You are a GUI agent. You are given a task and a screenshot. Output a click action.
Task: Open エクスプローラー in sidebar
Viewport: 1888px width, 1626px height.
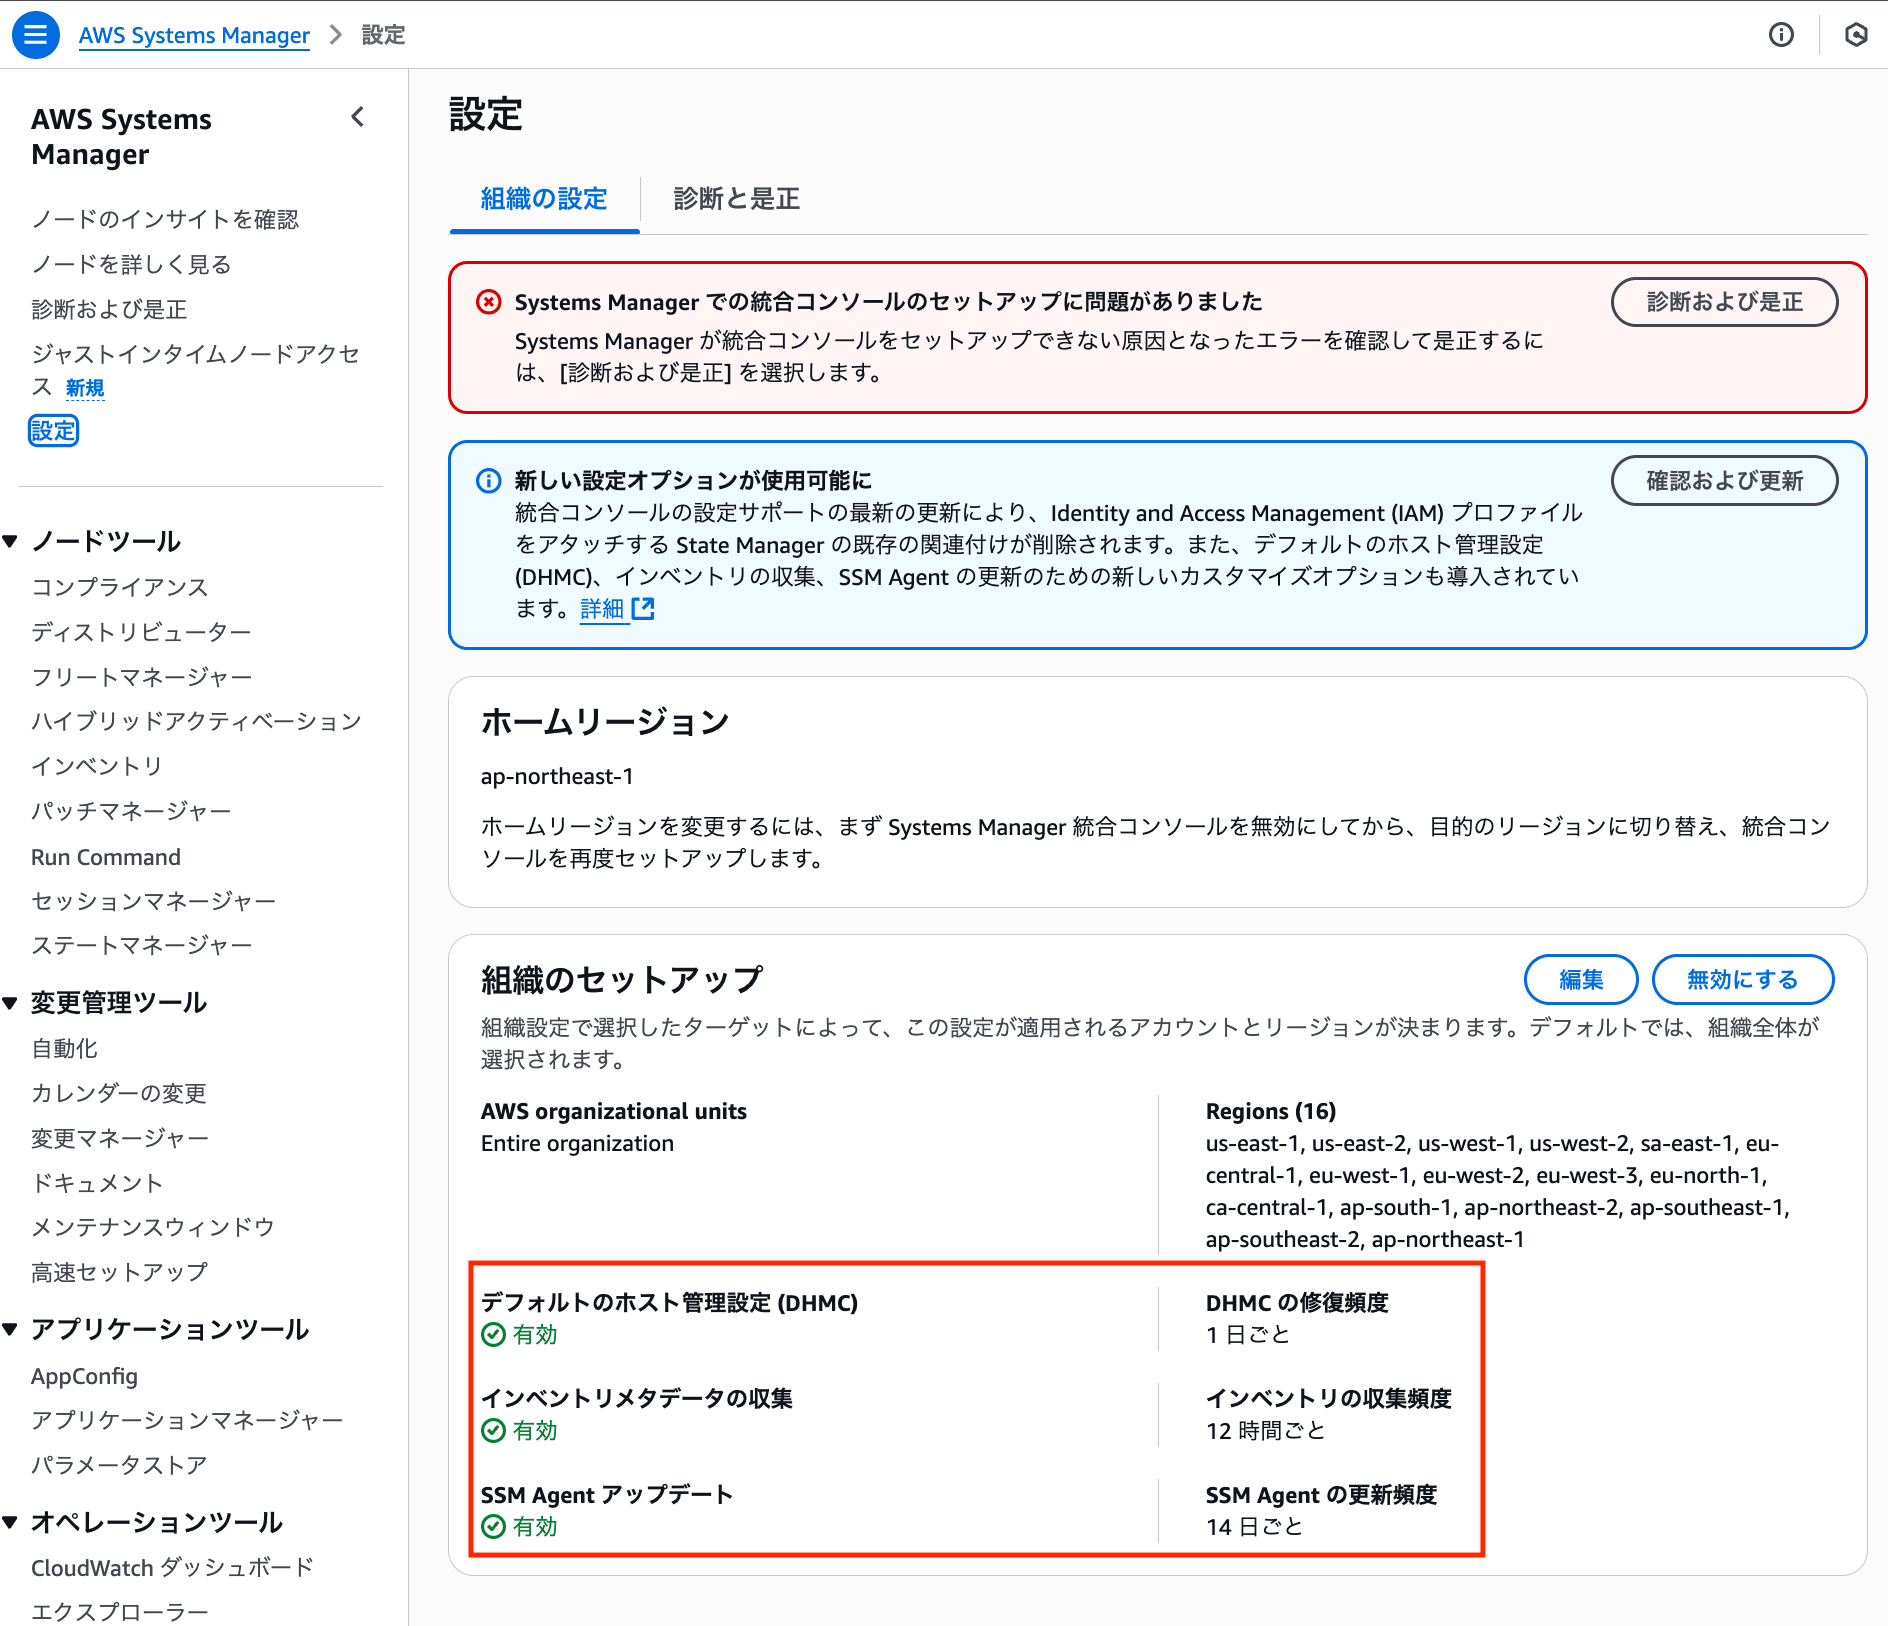click(120, 1612)
